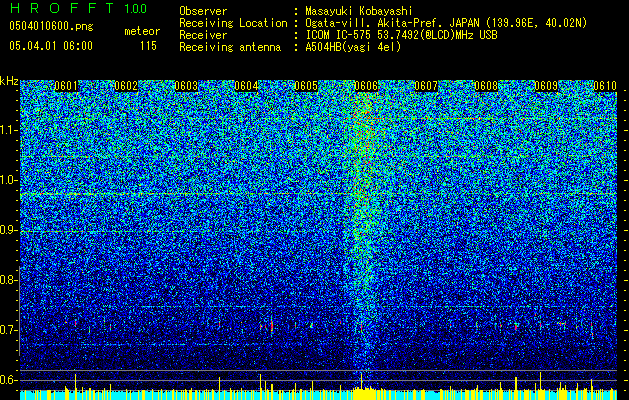Click the ICOM IC-575 53.7492 MHz receiver text
This screenshot has height=400, width=629.
pyautogui.click(x=401, y=35)
